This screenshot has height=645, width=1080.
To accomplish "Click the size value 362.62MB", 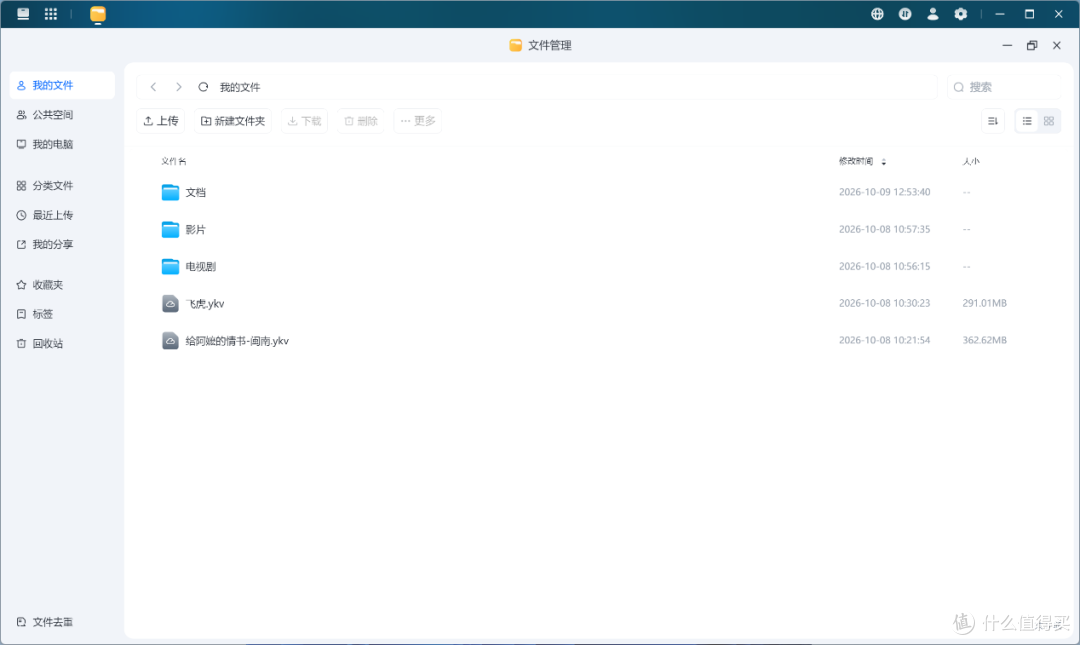I will pyautogui.click(x=984, y=340).
